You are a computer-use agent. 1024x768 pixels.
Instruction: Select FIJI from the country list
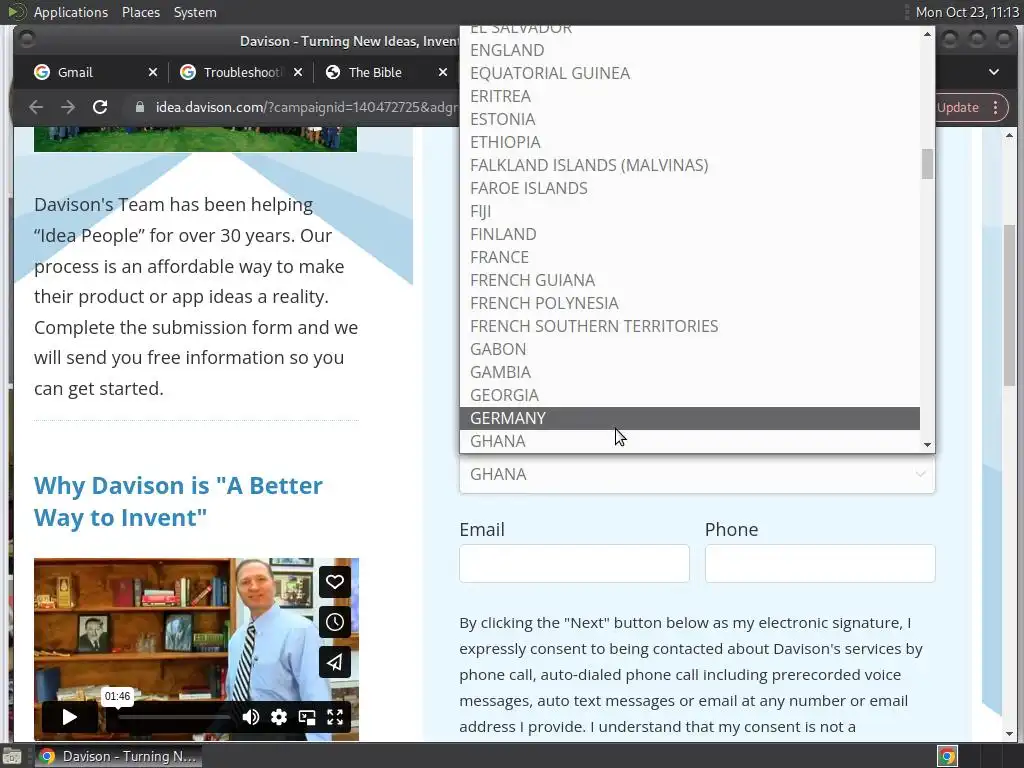(x=690, y=211)
